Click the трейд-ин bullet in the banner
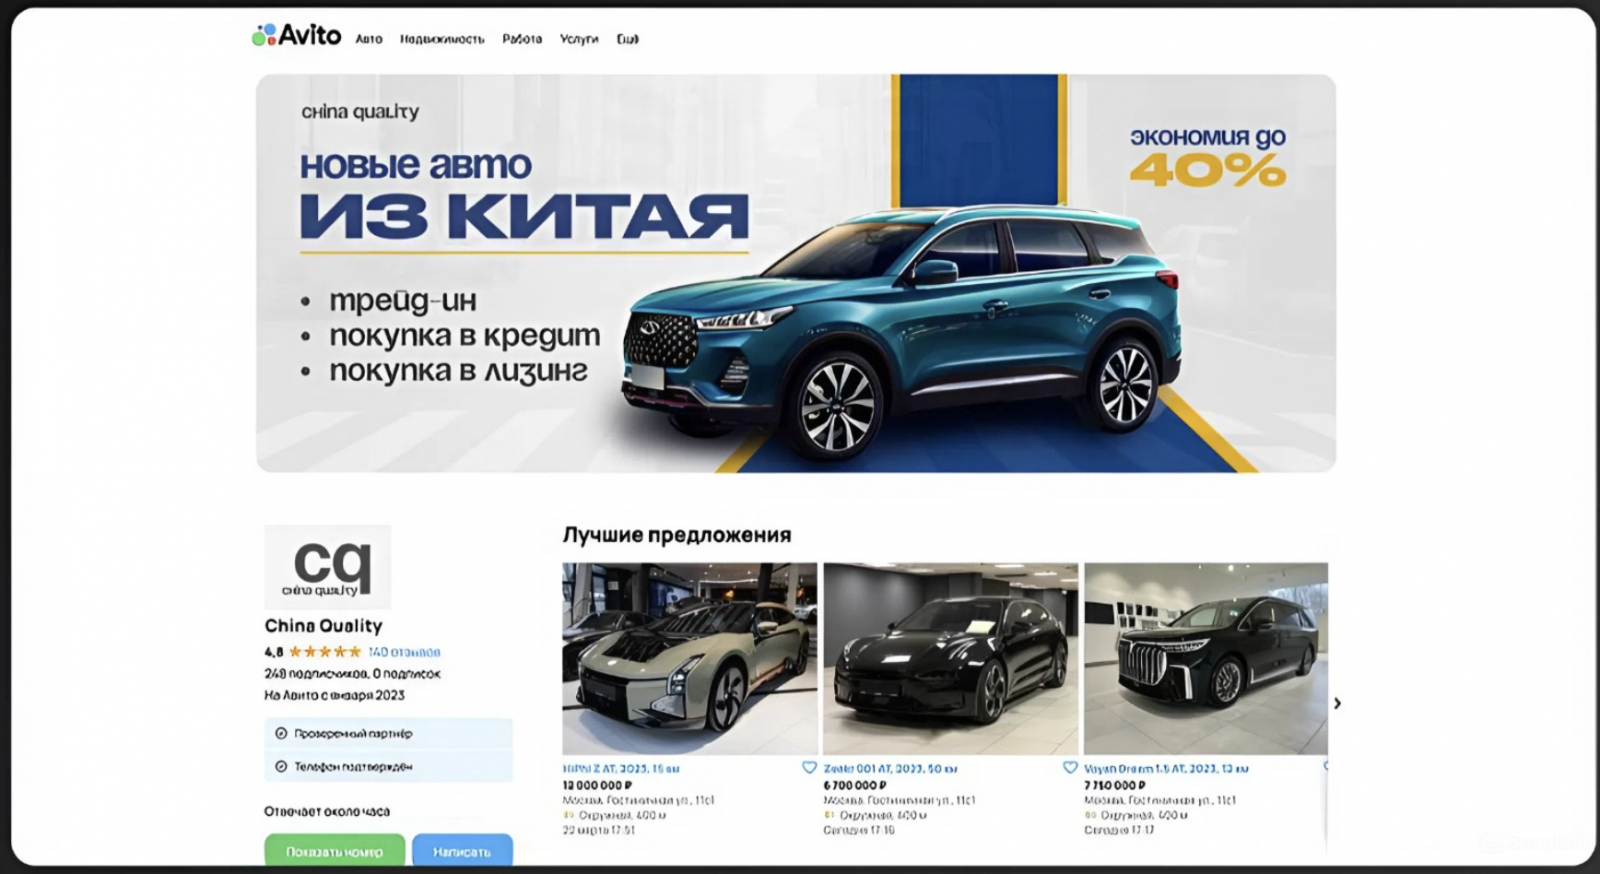This screenshot has height=874, width=1600. click(x=403, y=300)
